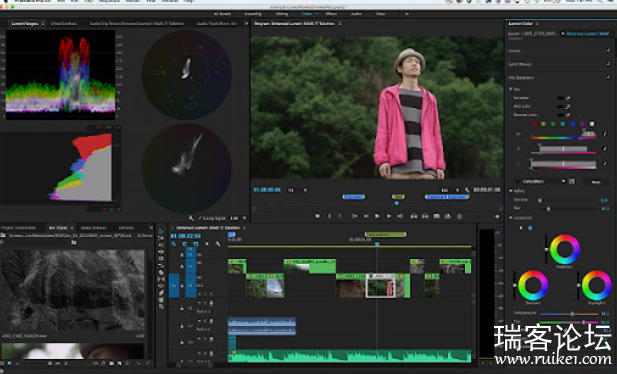Viewport: 617px width, 374px height.
Task: Click Go to In point button
Action: (355, 216)
